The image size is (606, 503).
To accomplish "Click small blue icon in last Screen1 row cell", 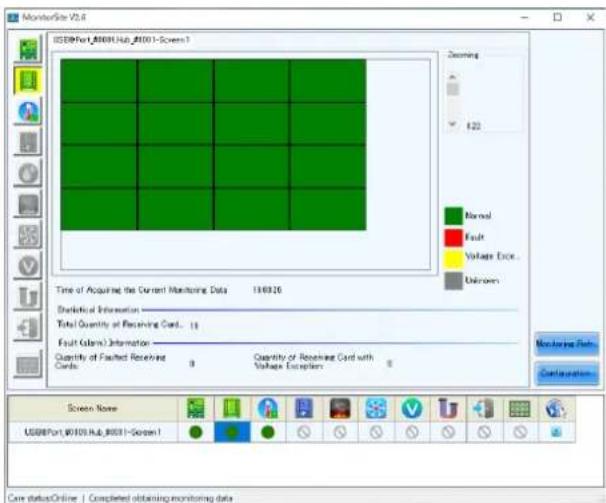I will coord(556,432).
